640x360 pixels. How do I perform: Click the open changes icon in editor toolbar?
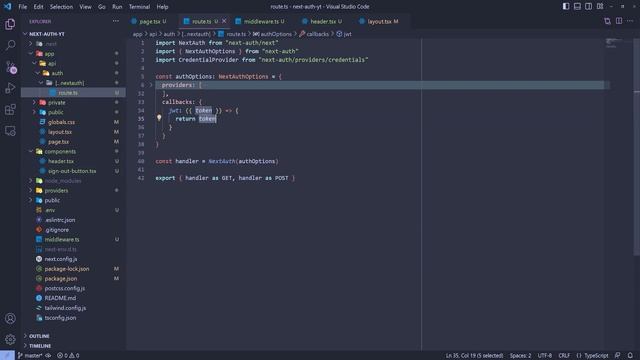(x=607, y=21)
